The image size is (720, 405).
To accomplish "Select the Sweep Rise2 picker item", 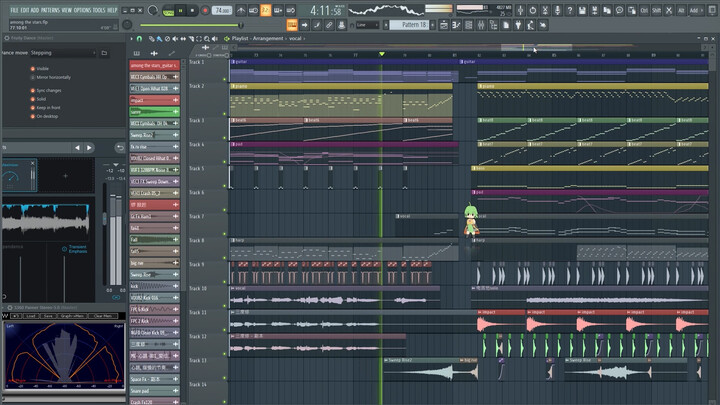I will [x=154, y=135].
